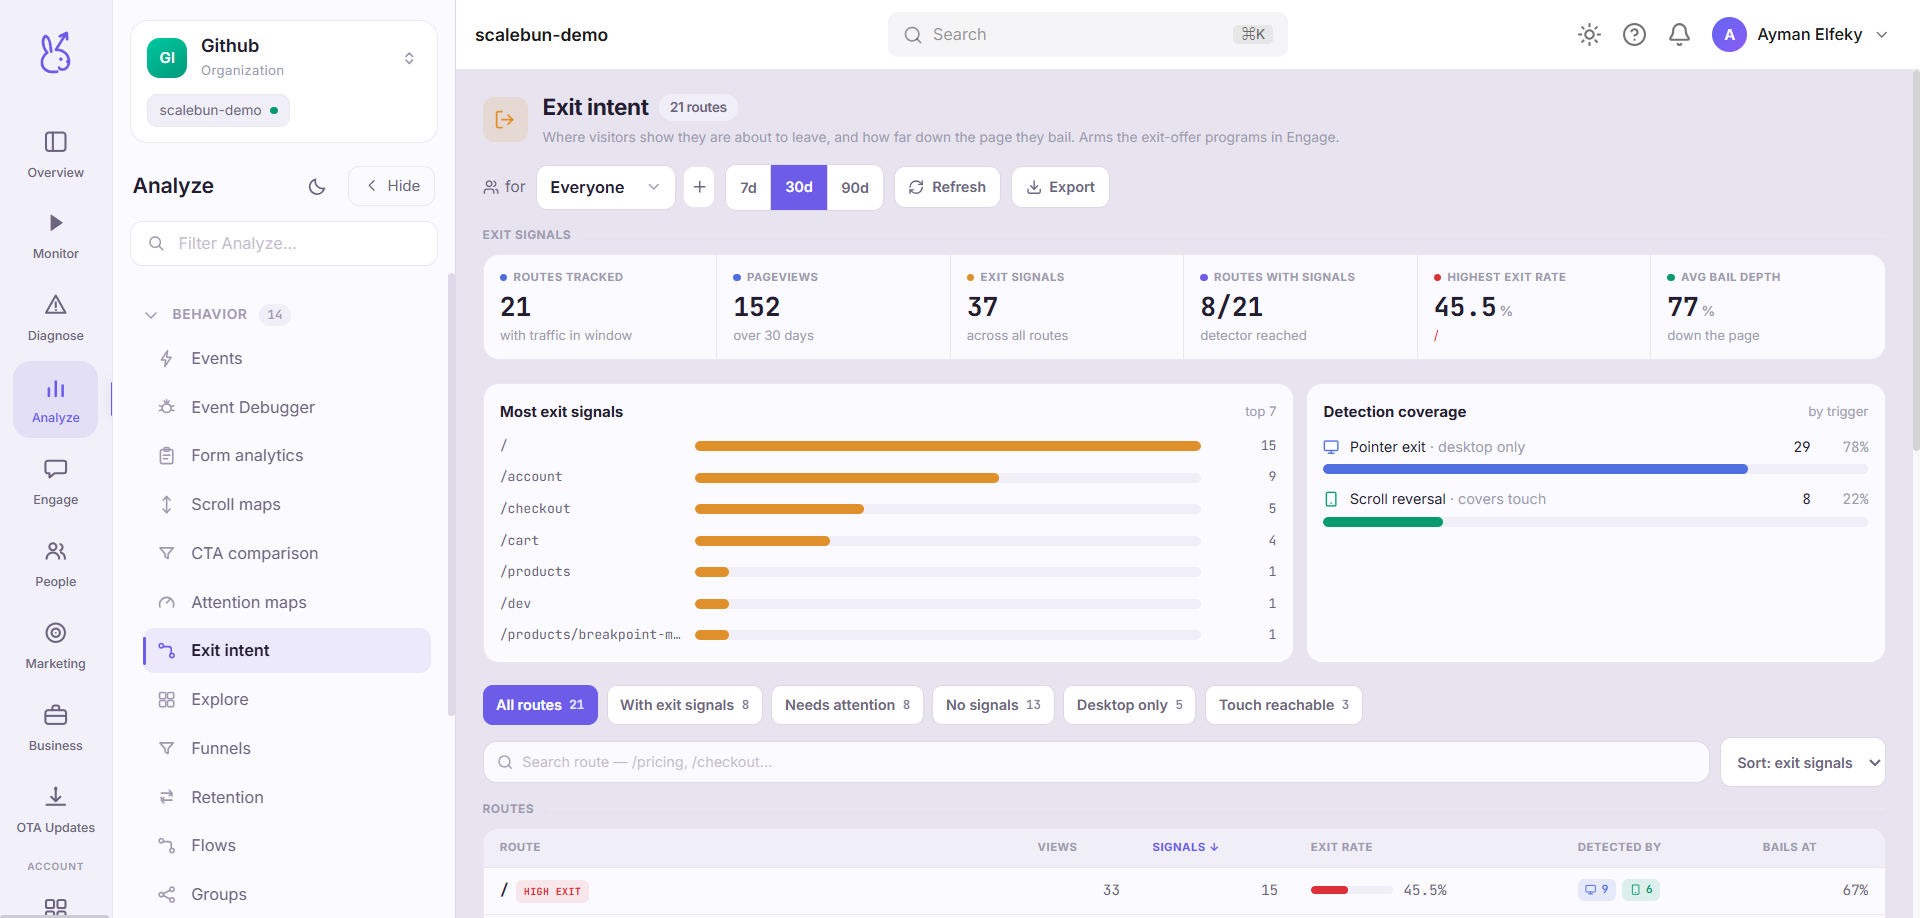
Task: Focus the Search route input field
Action: [x=1096, y=762]
